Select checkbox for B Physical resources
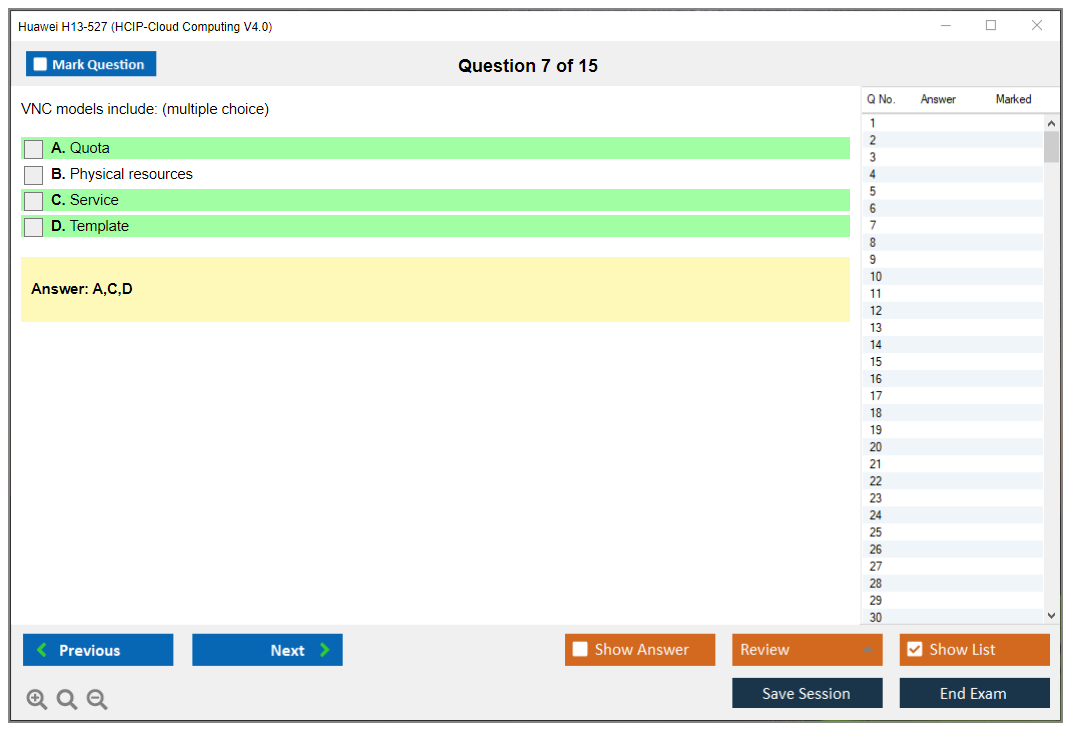Viewport: 1075px width, 735px height. click(x=34, y=175)
